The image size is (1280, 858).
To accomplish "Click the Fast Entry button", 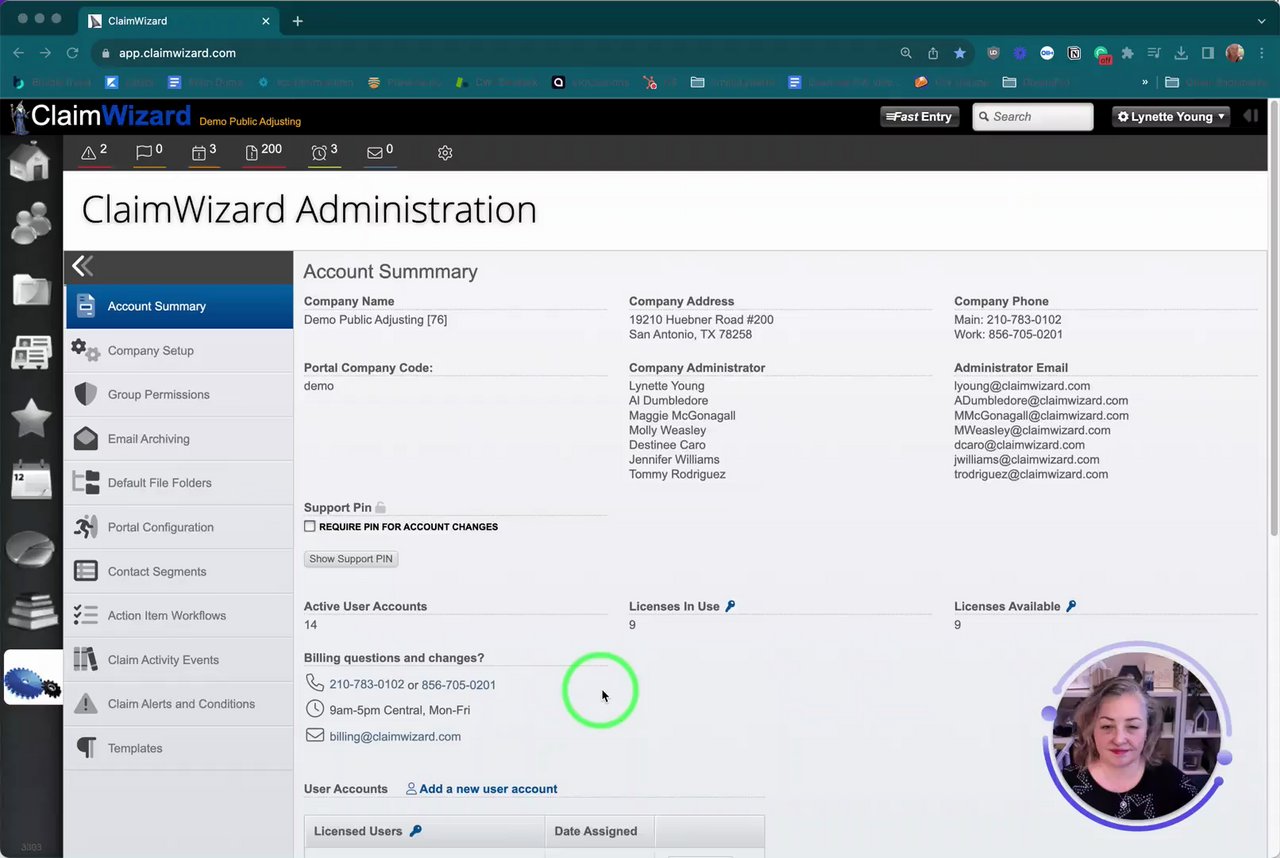I will point(920,117).
